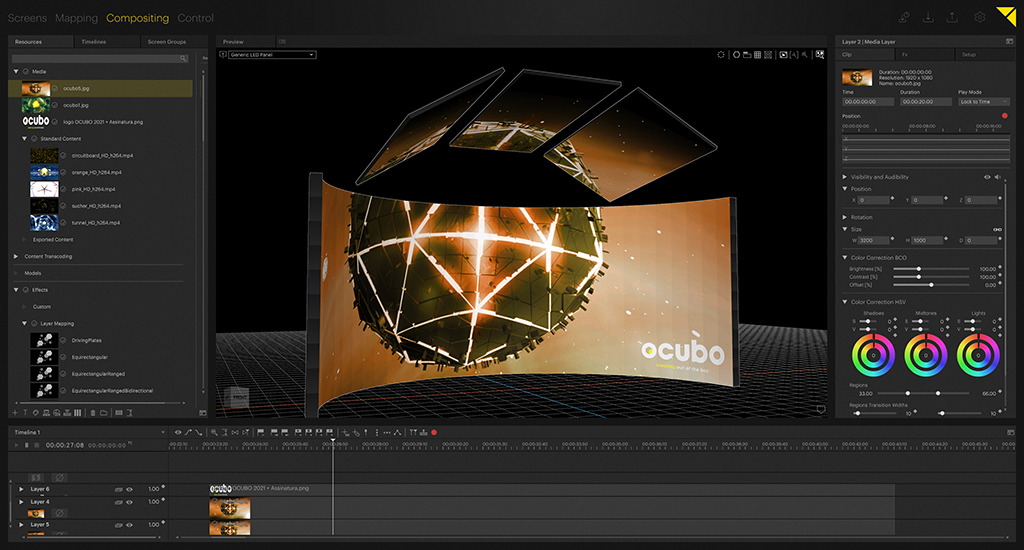
Task: Click the grid icon in preview toolbar
Action: click(756, 55)
